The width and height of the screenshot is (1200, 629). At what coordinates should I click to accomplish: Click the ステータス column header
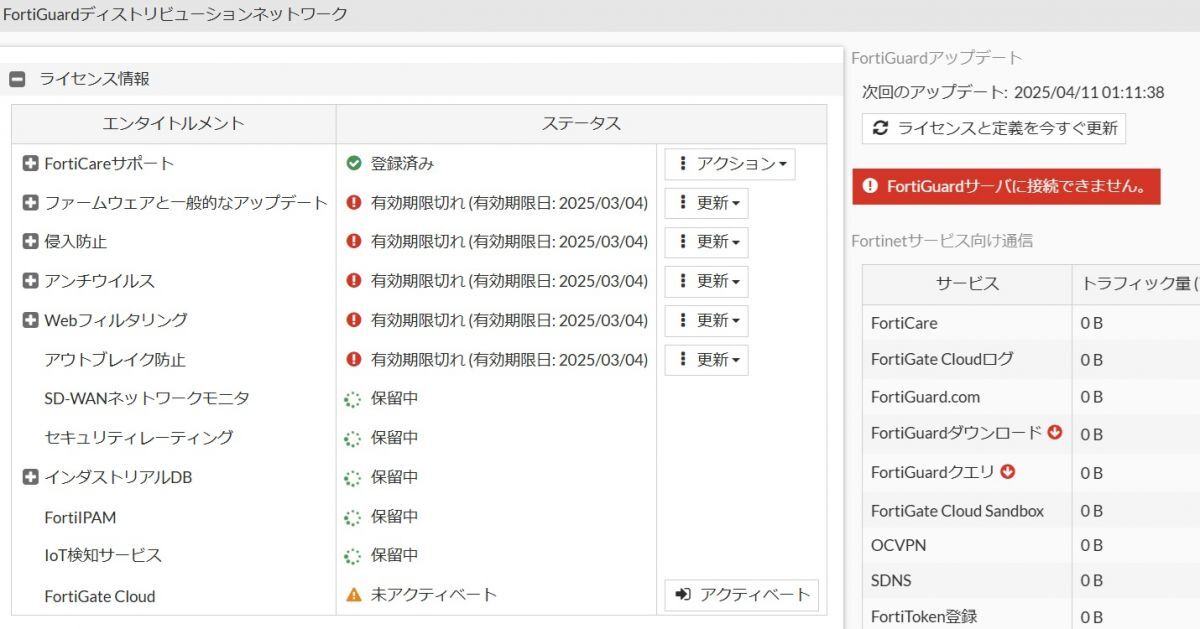[581, 123]
